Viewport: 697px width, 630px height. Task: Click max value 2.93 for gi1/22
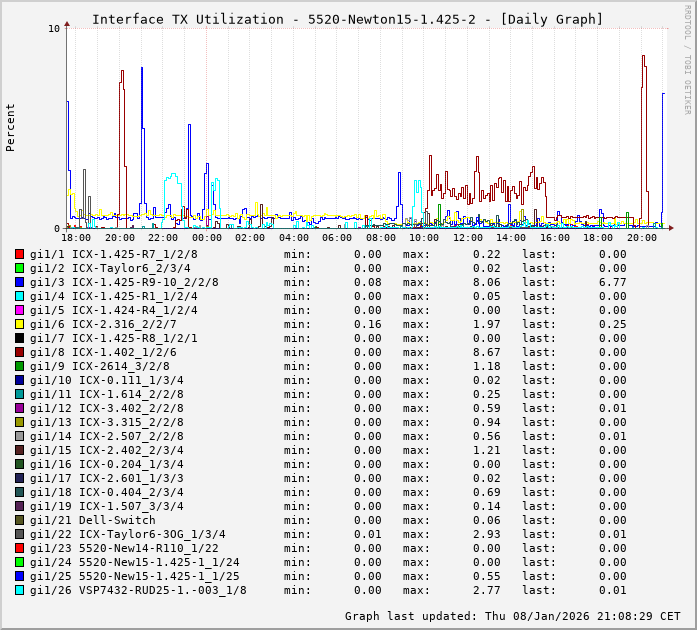(487, 534)
